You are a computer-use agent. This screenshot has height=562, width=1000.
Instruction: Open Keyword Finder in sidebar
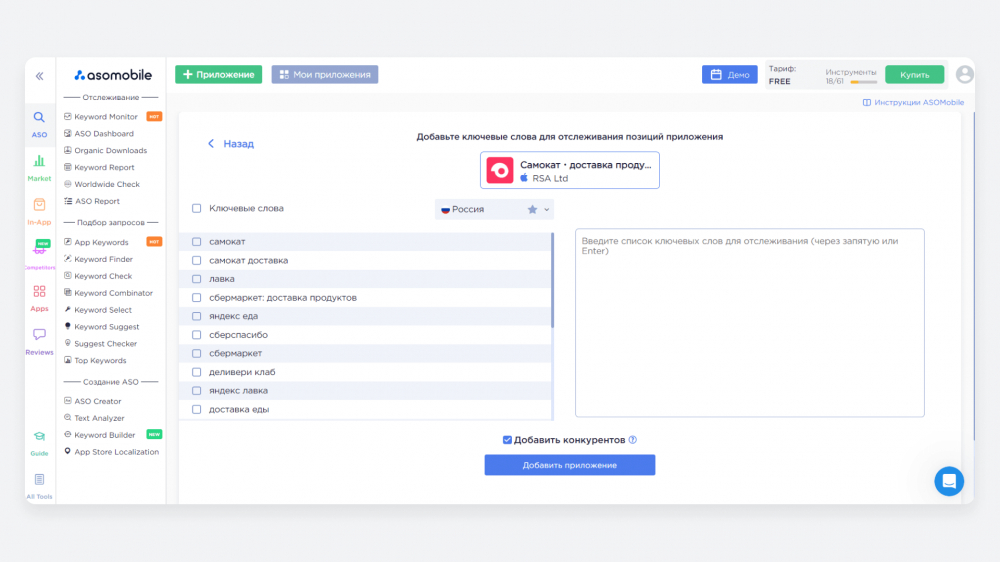coord(103,259)
